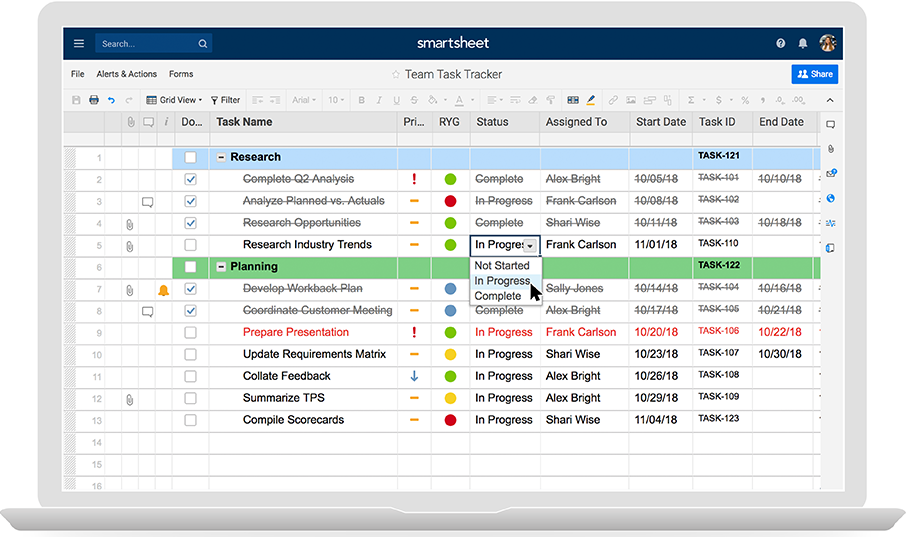
Task: Click the percent format icon
Action: [745, 100]
